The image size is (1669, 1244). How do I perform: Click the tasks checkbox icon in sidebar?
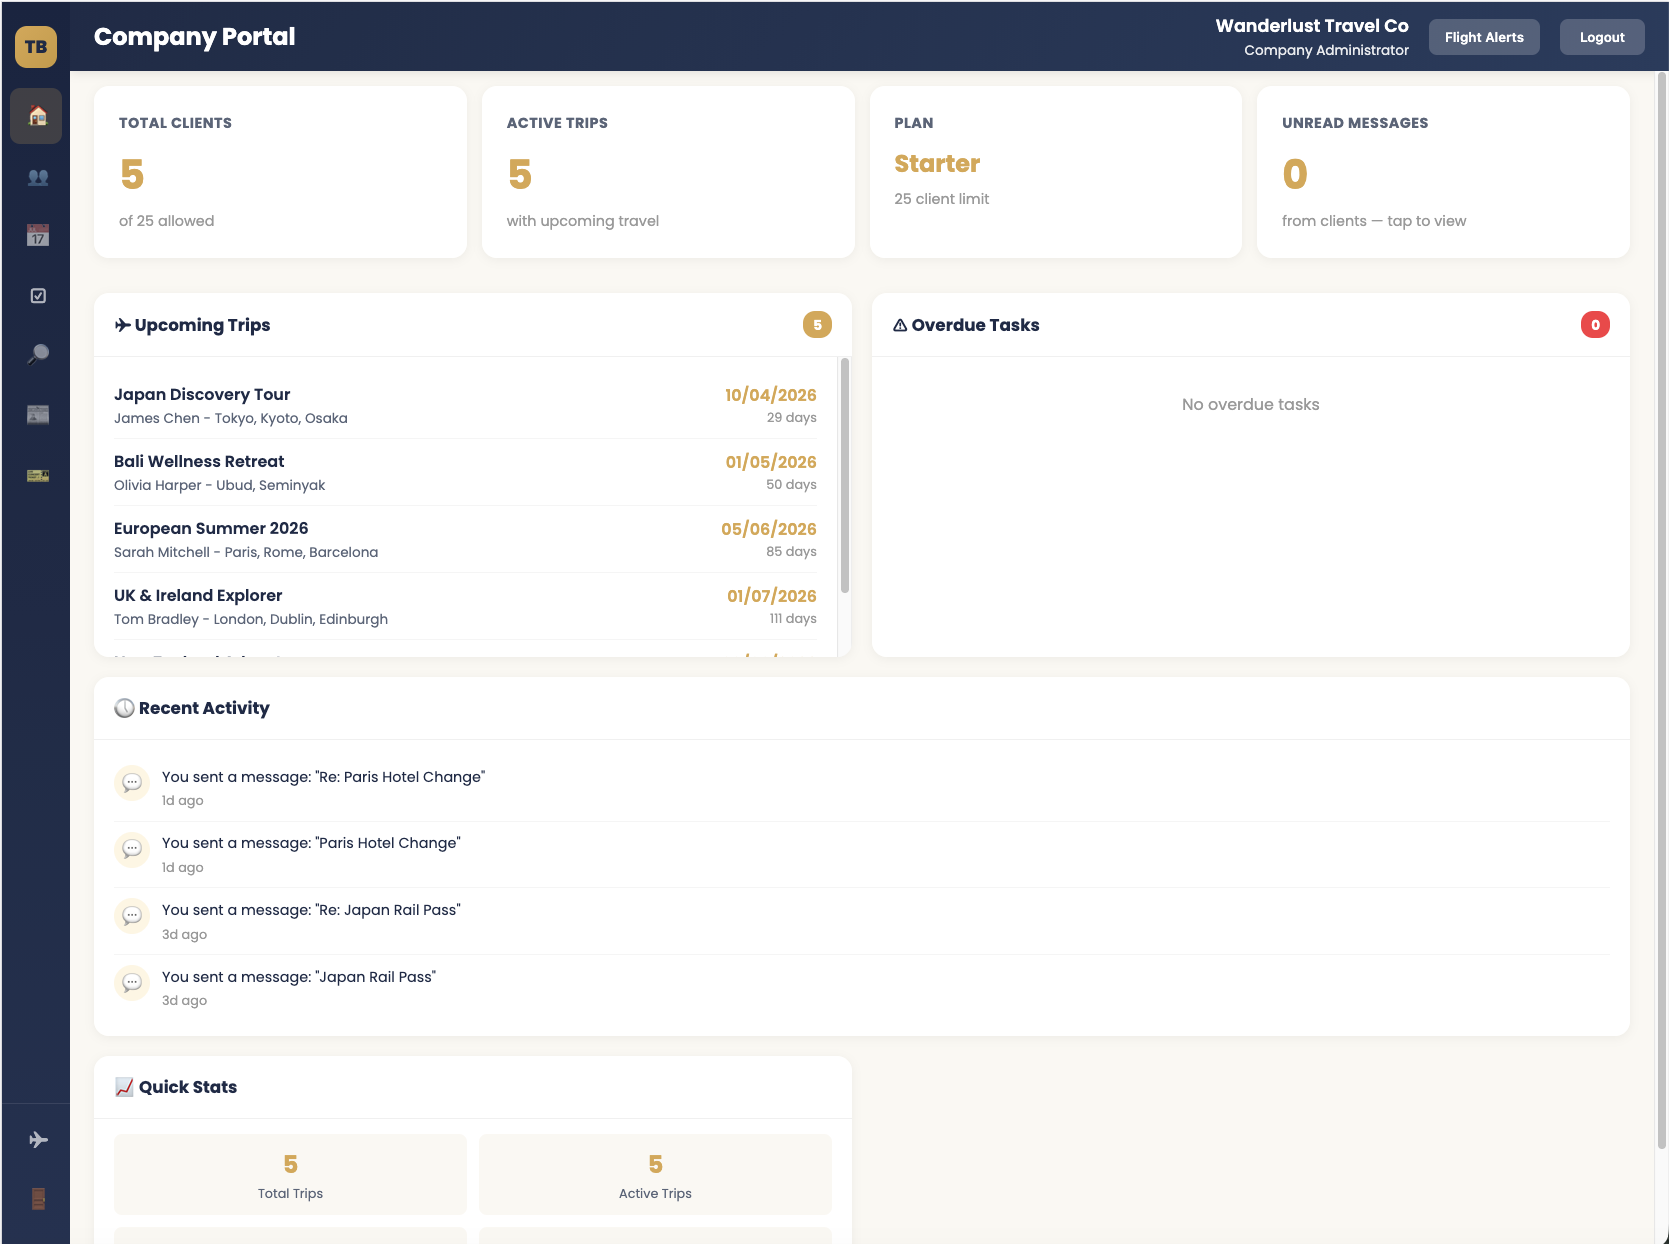[x=36, y=295]
